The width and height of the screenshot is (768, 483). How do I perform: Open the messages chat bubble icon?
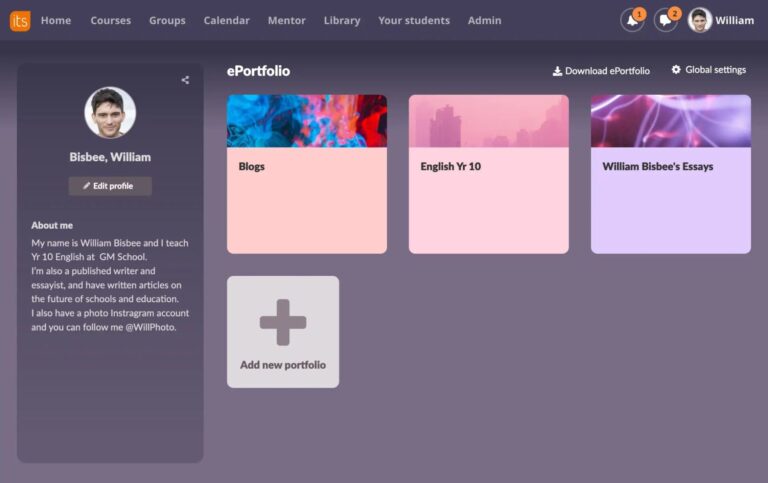665,21
